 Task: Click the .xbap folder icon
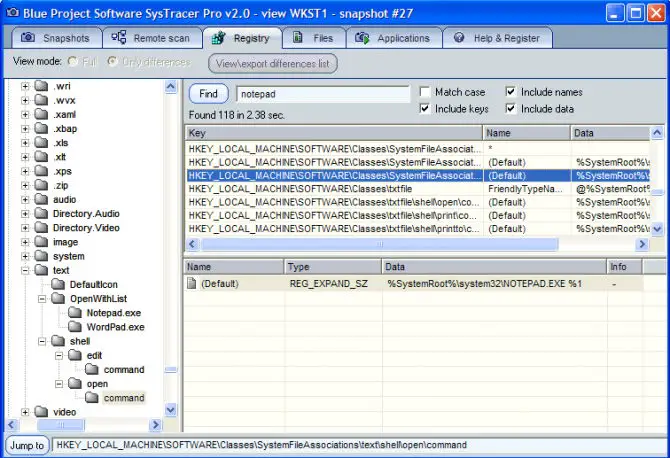coord(41,128)
